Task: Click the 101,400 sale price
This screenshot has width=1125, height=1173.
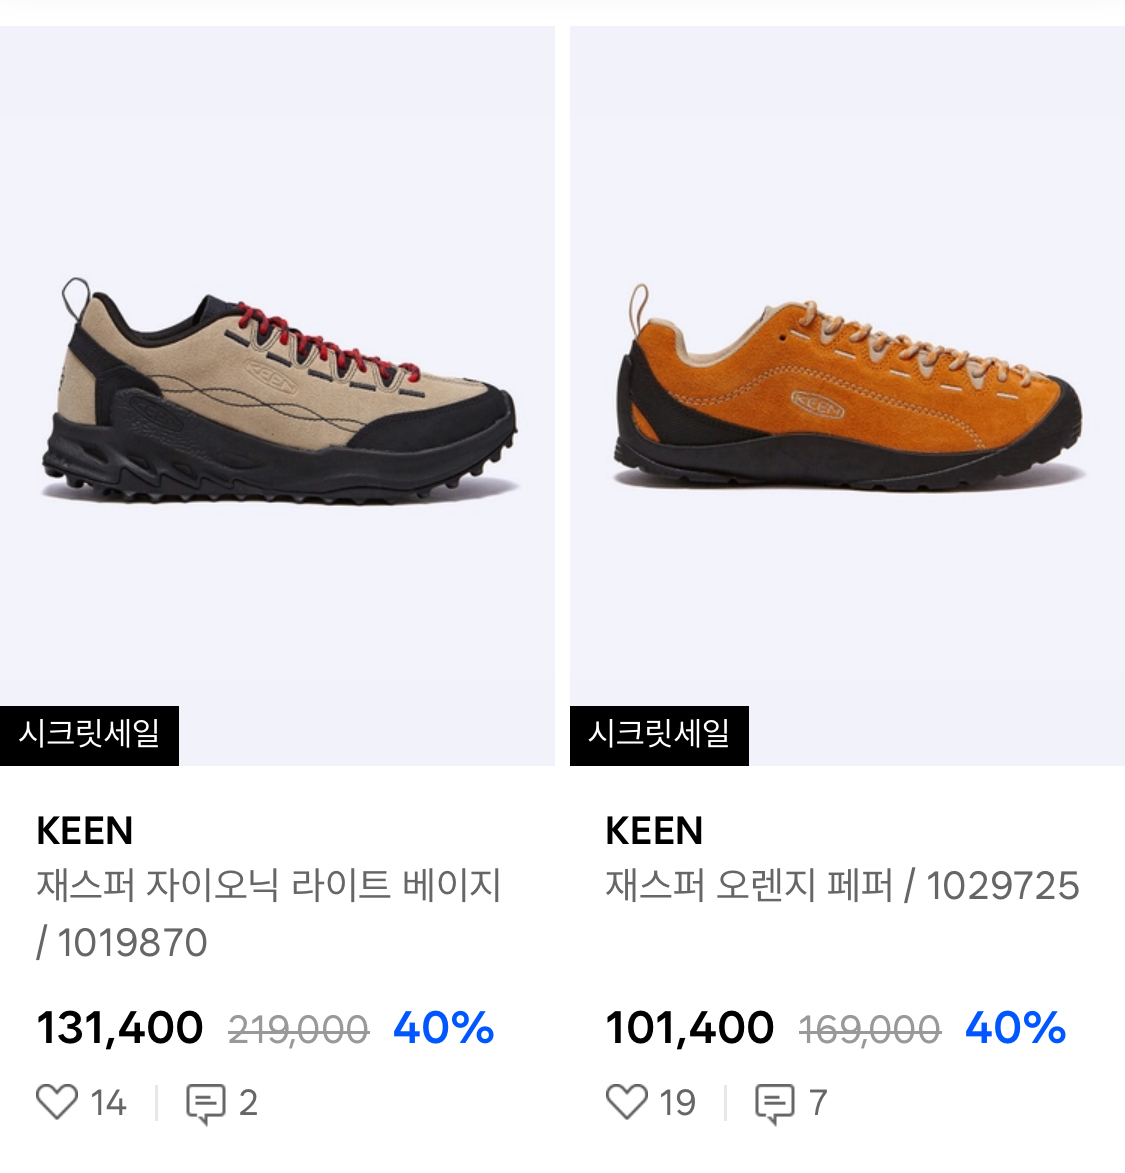Action: (690, 1028)
